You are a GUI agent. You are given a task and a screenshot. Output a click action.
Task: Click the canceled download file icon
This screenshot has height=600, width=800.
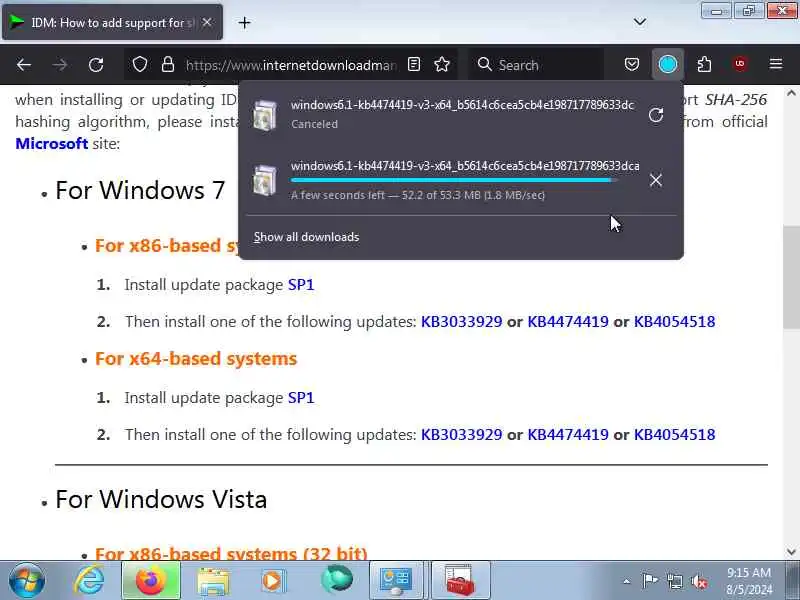click(x=265, y=115)
